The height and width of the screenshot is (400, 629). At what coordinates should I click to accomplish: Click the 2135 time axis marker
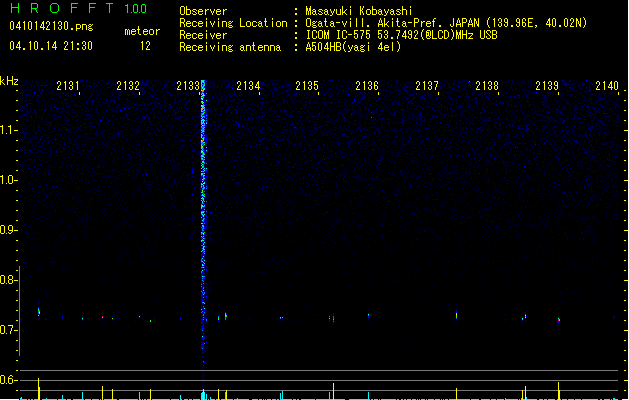307,86
